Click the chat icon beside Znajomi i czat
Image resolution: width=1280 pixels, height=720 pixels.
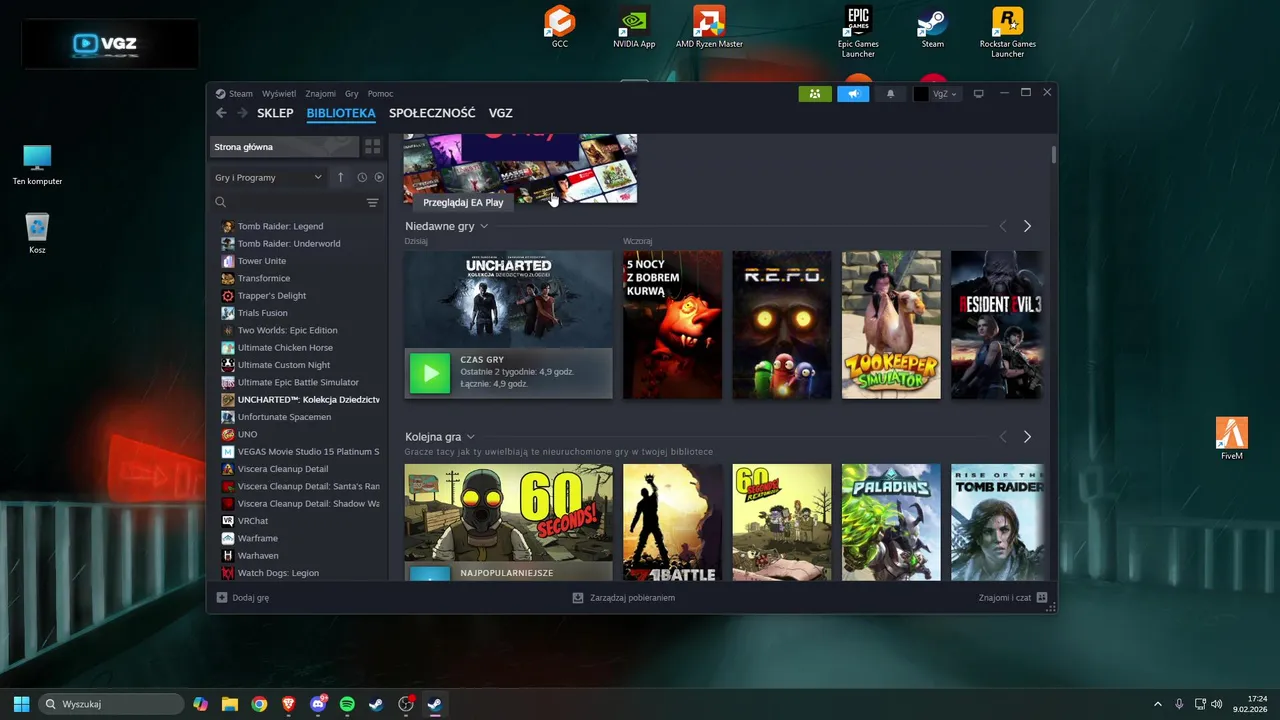click(x=1042, y=597)
